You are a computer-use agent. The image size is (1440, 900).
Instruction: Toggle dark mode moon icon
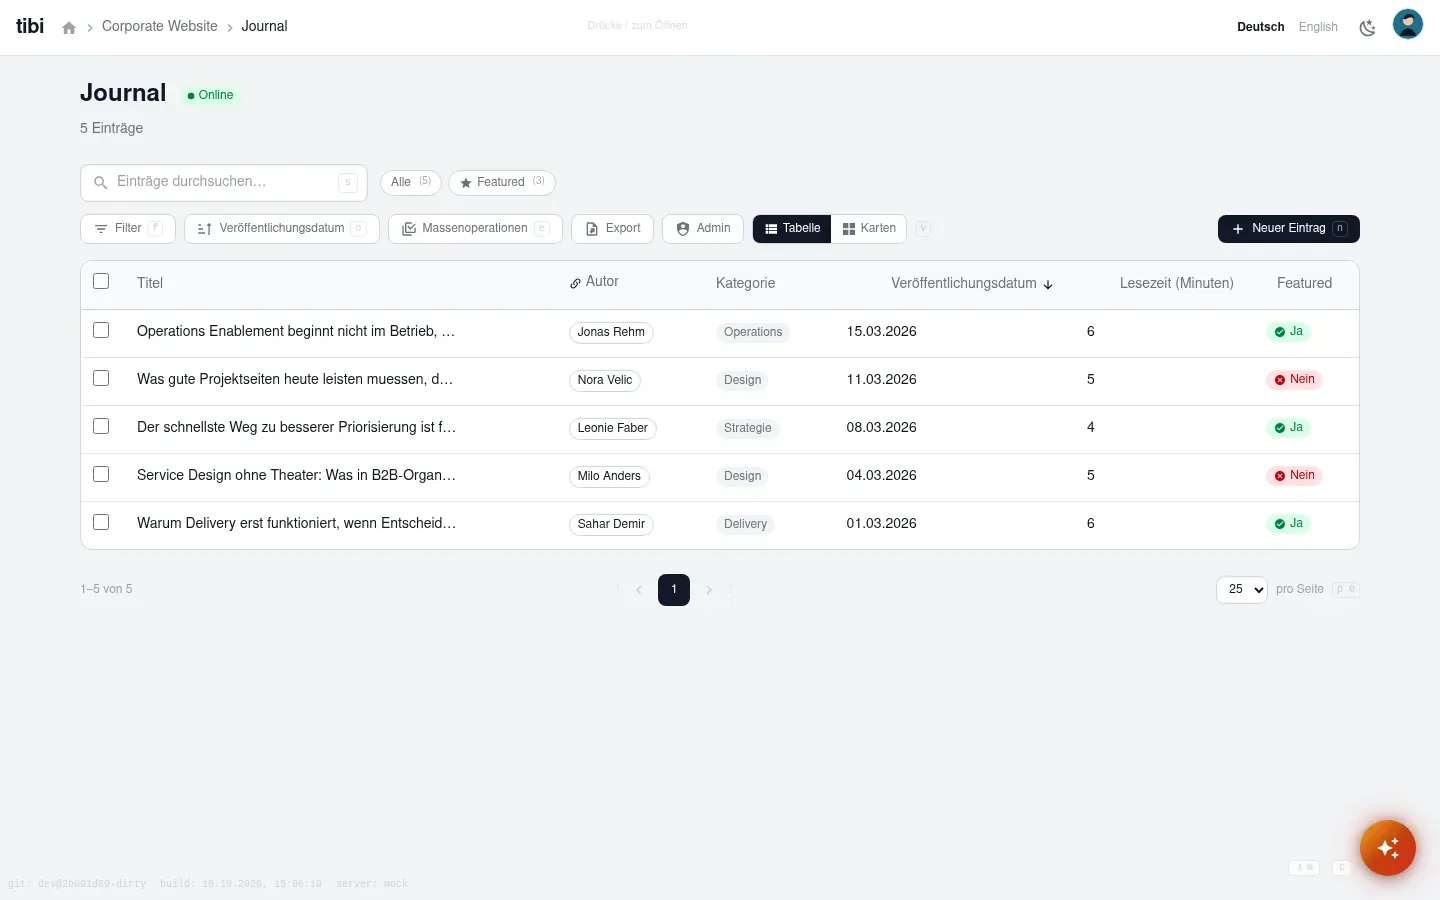[1367, 28]
